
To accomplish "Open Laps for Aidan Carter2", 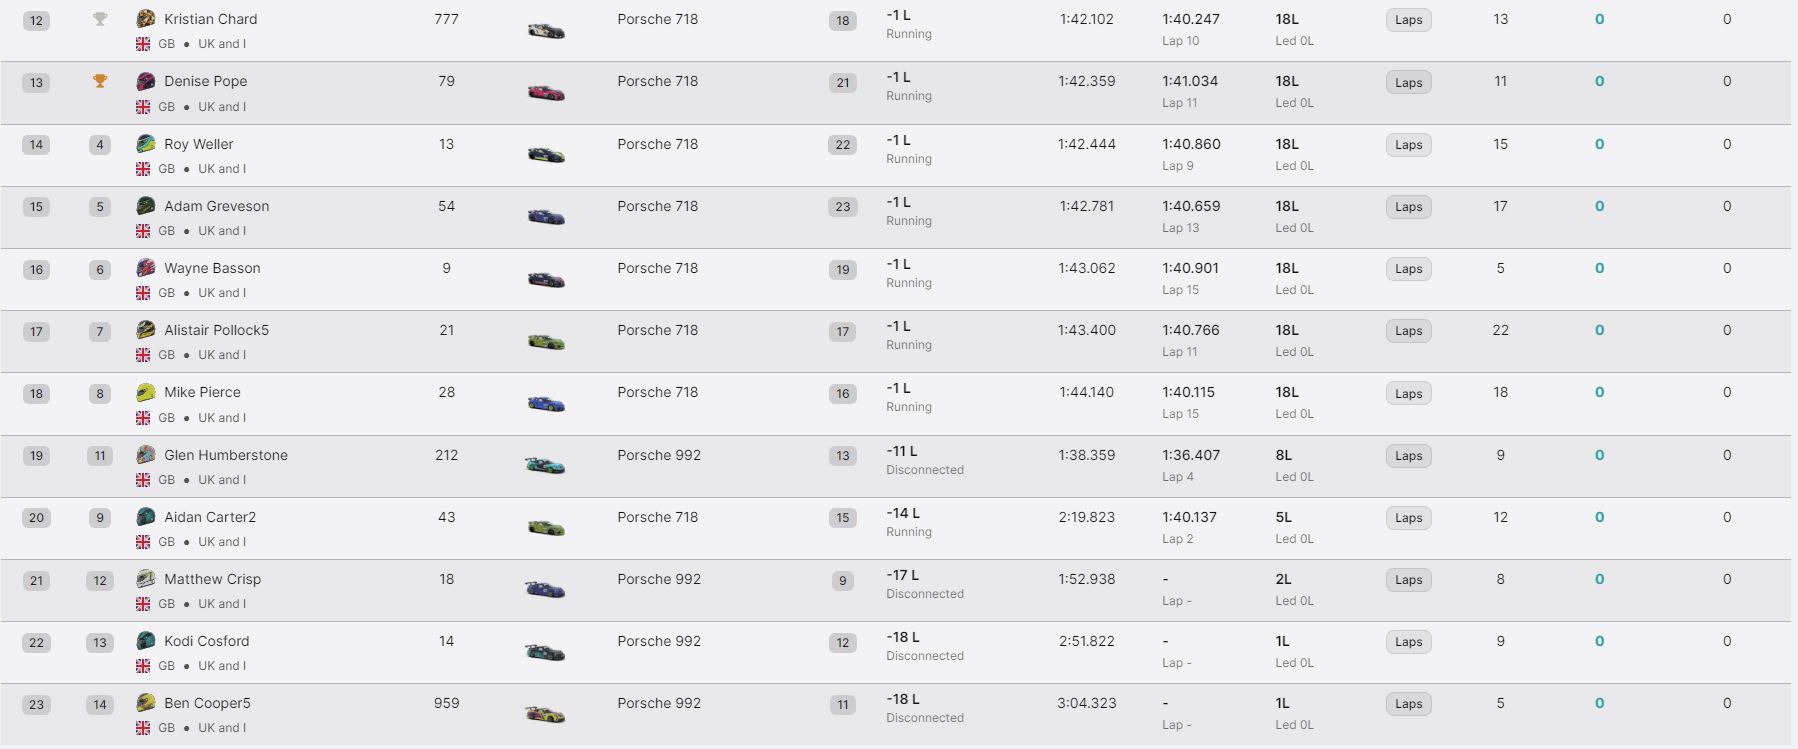I will (x=1408, y=518).
